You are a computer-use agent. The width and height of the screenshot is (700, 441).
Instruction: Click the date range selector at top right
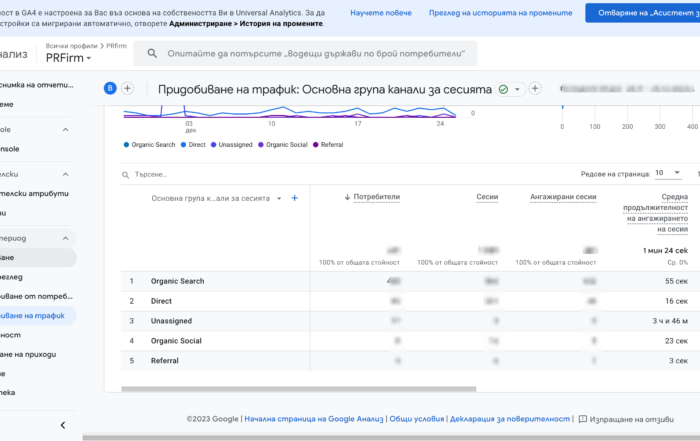click(627, 89)
